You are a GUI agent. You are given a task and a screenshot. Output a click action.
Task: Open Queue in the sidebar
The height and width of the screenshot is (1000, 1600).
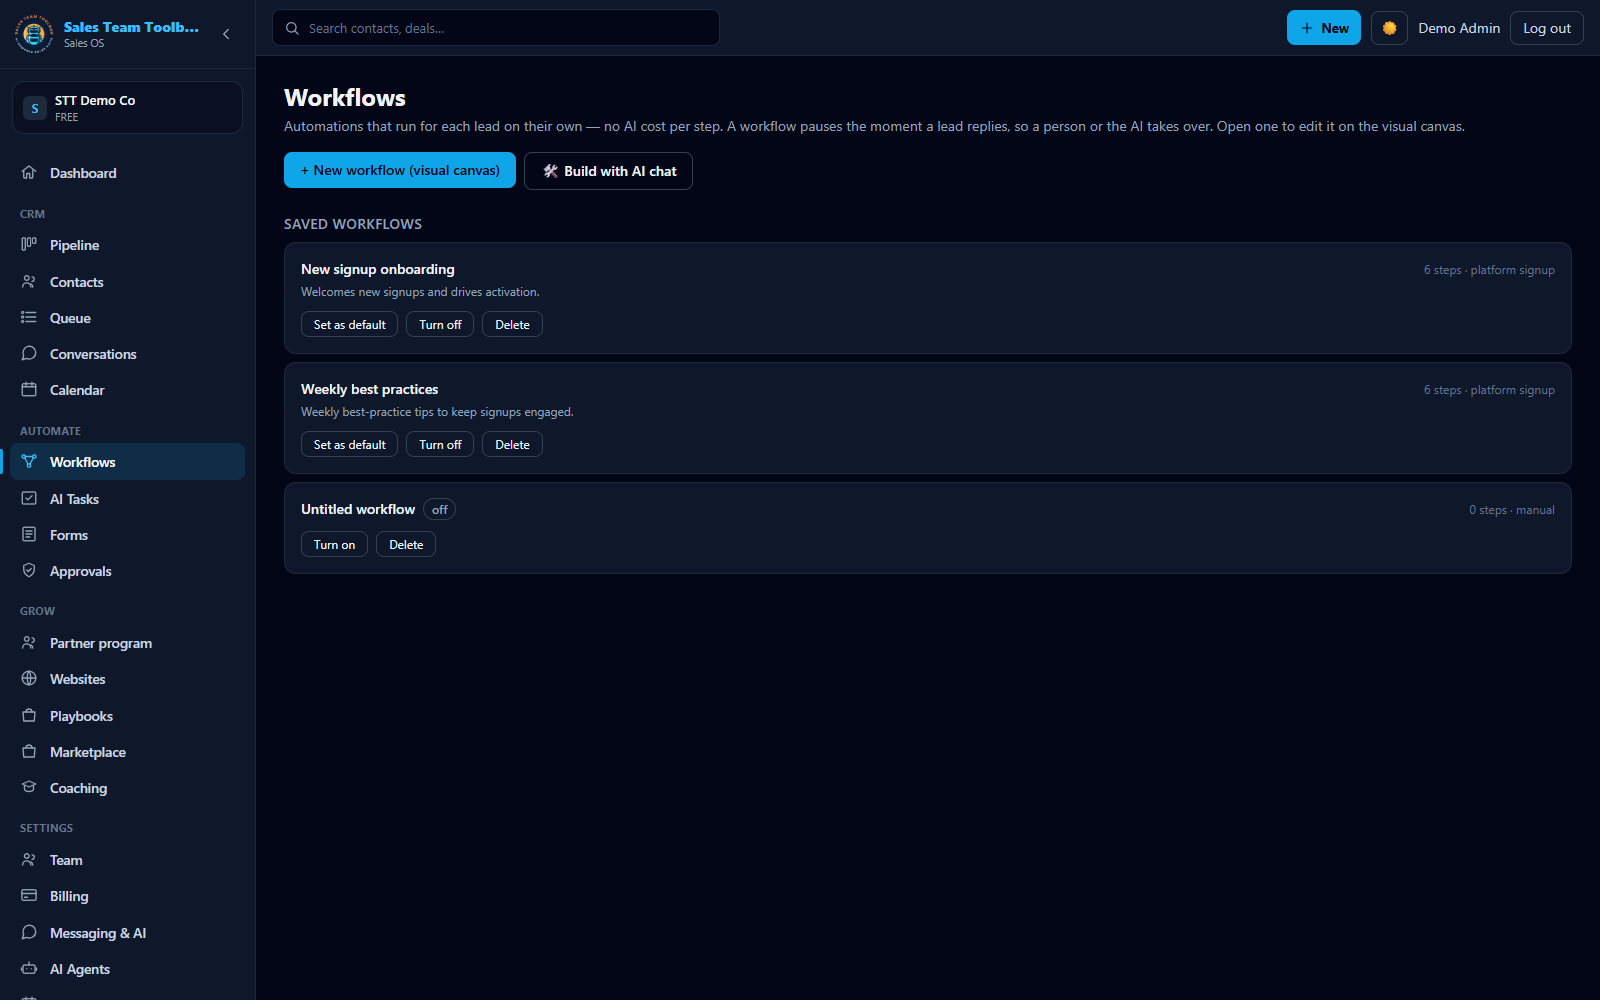point(127,318)
